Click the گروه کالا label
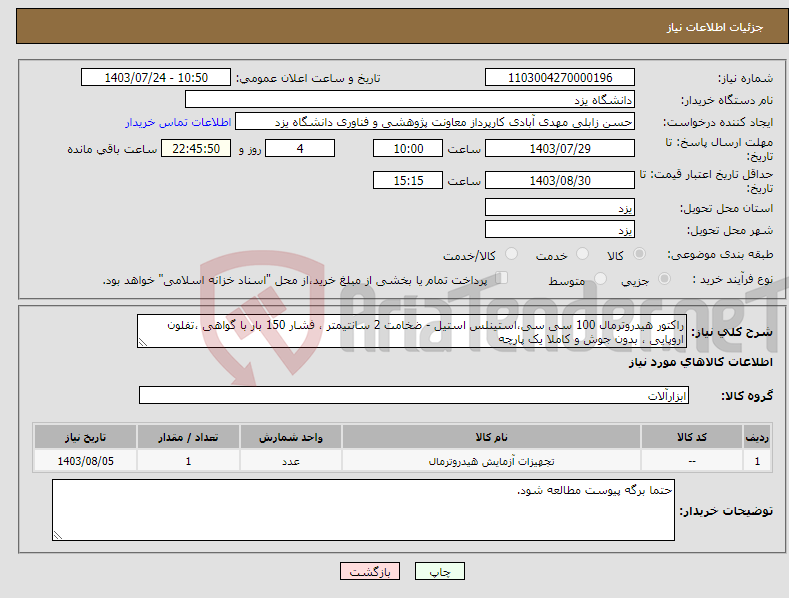Image resolution: width=789 pixels, height=598 pixels. click(x=747, y=396)
